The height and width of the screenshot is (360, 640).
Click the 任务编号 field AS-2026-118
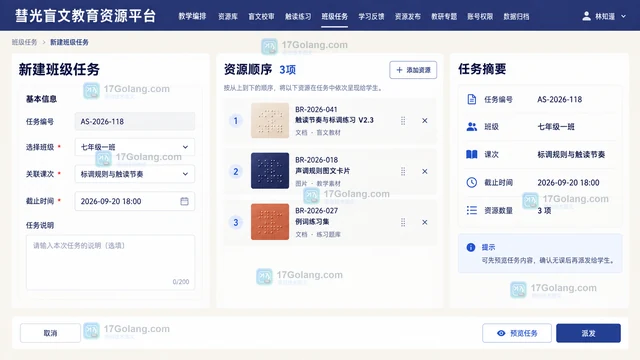pos(135,122)
